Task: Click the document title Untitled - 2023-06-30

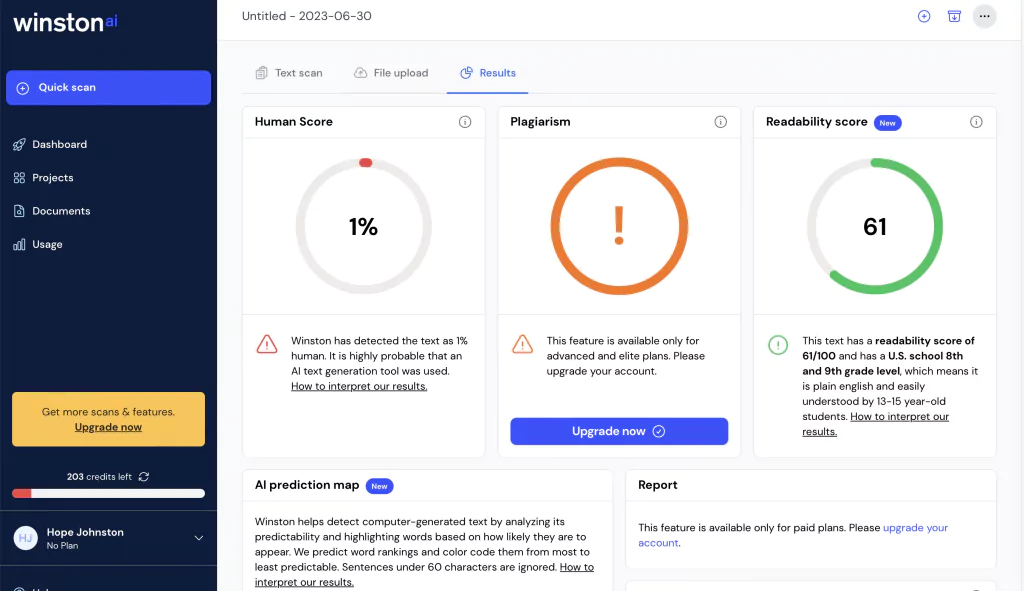Action: (x=307, y=16)
